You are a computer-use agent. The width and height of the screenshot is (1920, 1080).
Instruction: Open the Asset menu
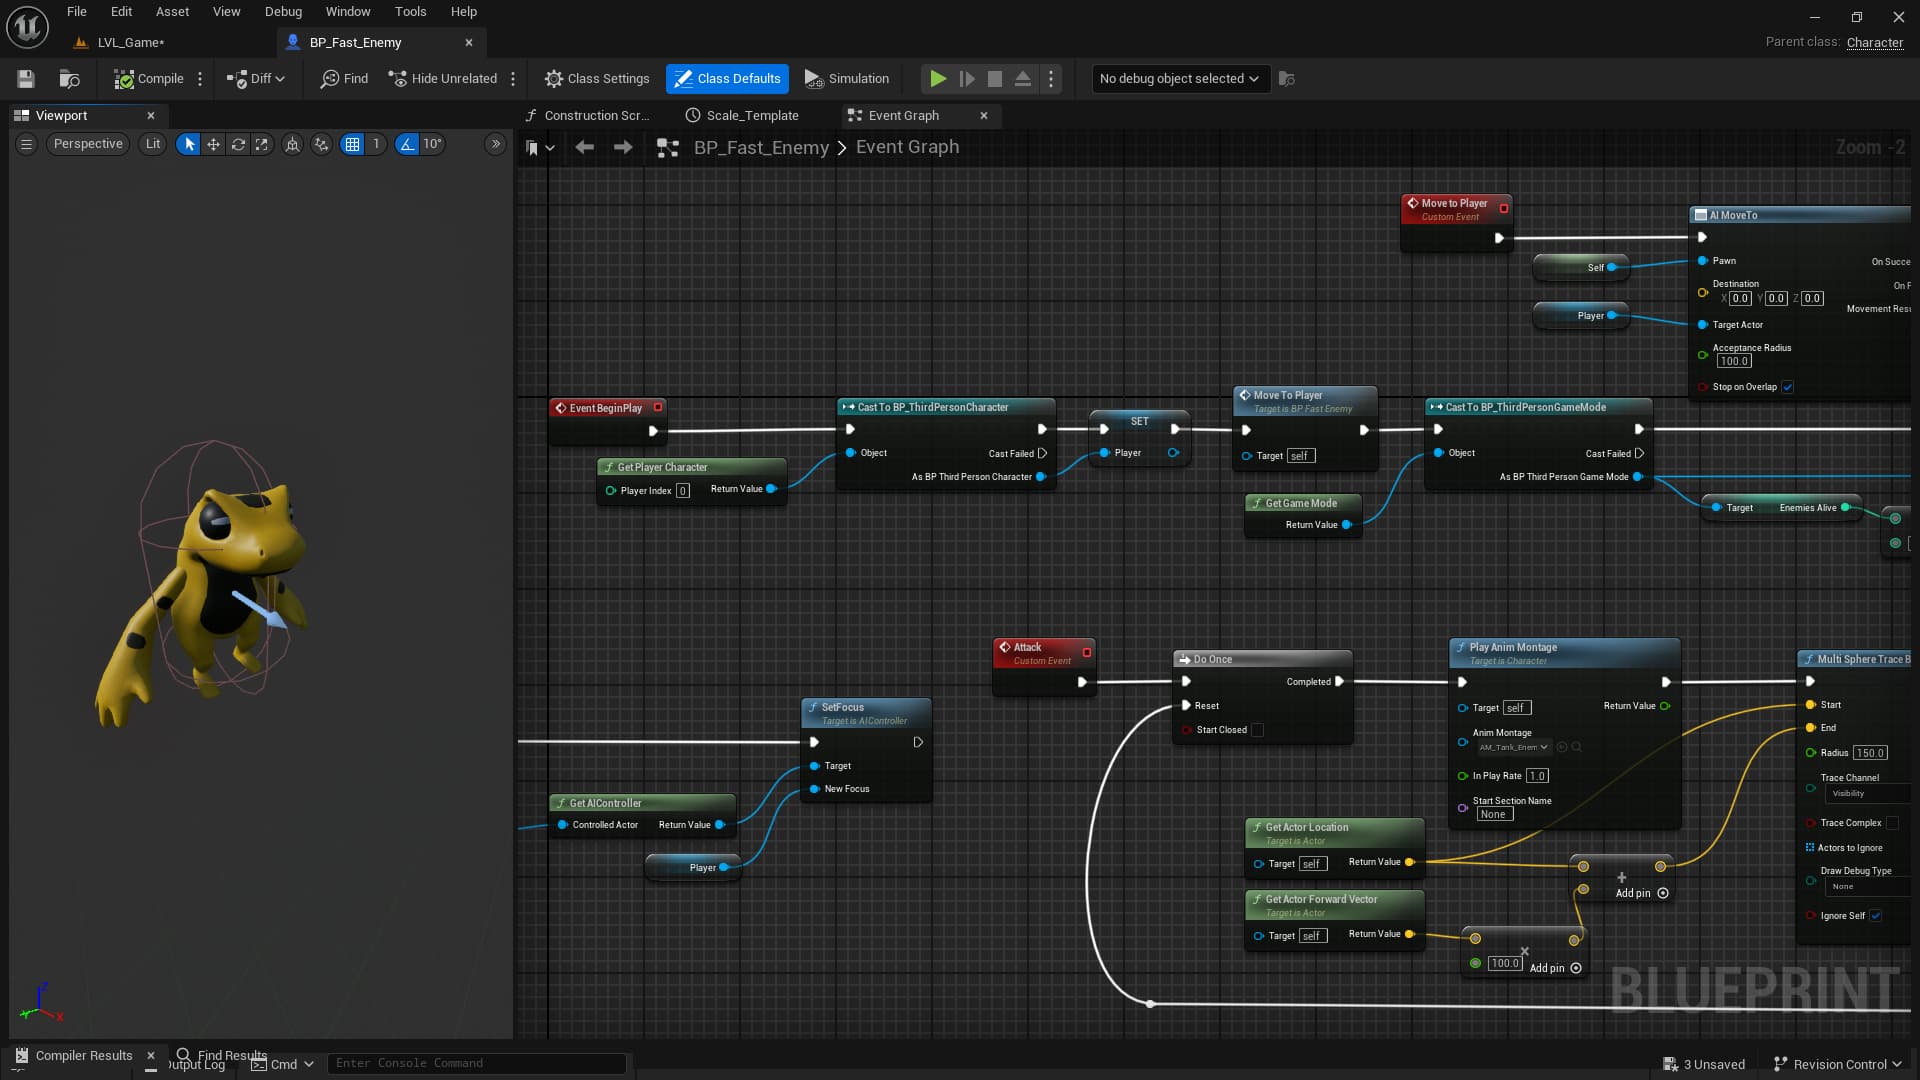click(x=172, y=12)
